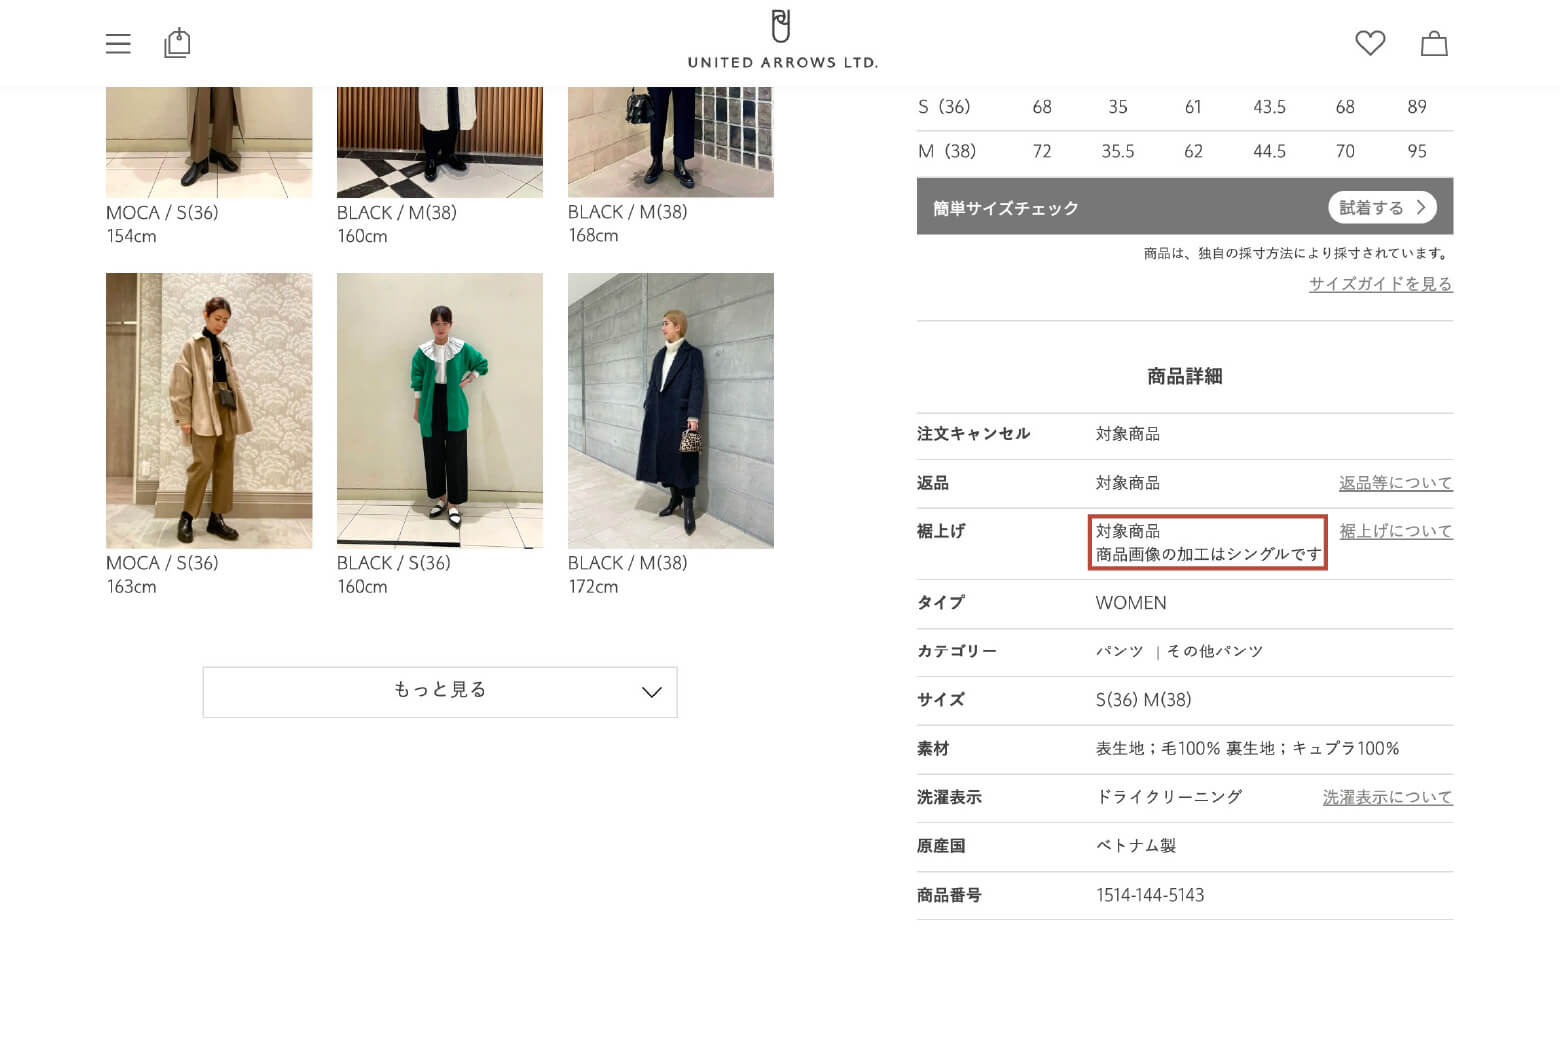Viewport: 1560px width, 1040px height.
Task: Click the 注文キャンセル row label
Action: tap(973, 434)
